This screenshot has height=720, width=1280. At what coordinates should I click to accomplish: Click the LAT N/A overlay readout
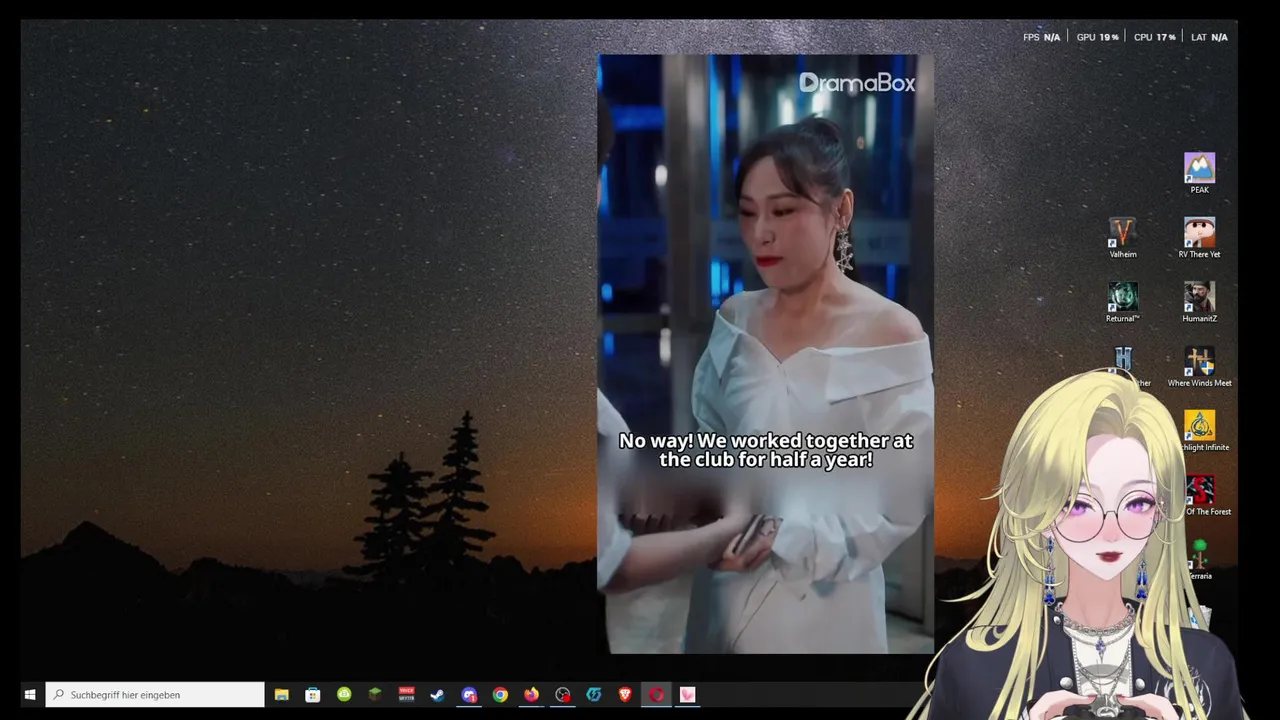click(x=1209, y=37)
